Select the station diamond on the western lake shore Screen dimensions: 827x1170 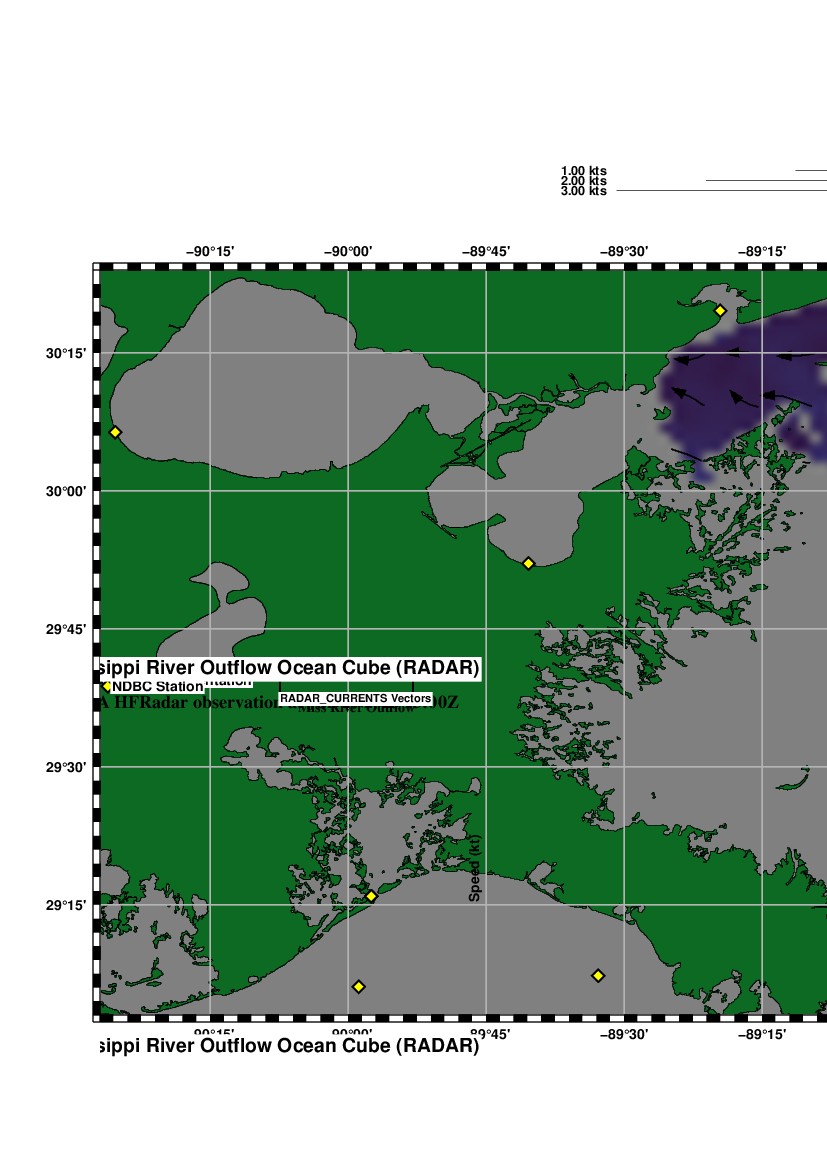[x=115, y=432]
